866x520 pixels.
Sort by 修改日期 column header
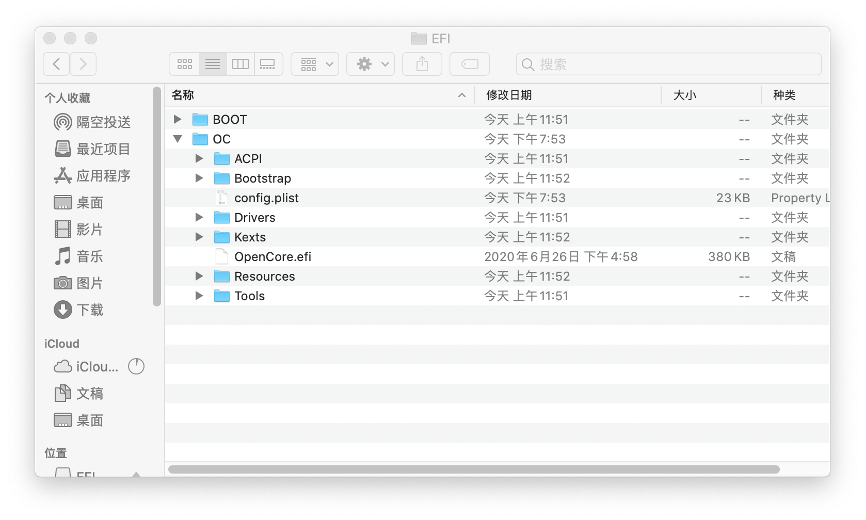pos(568,95)
